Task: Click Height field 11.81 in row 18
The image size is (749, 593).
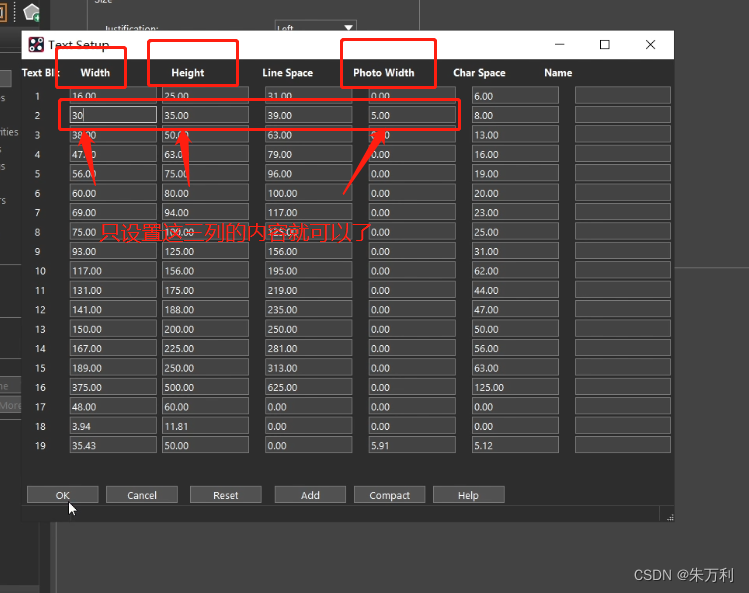Action: coord(205,426)
